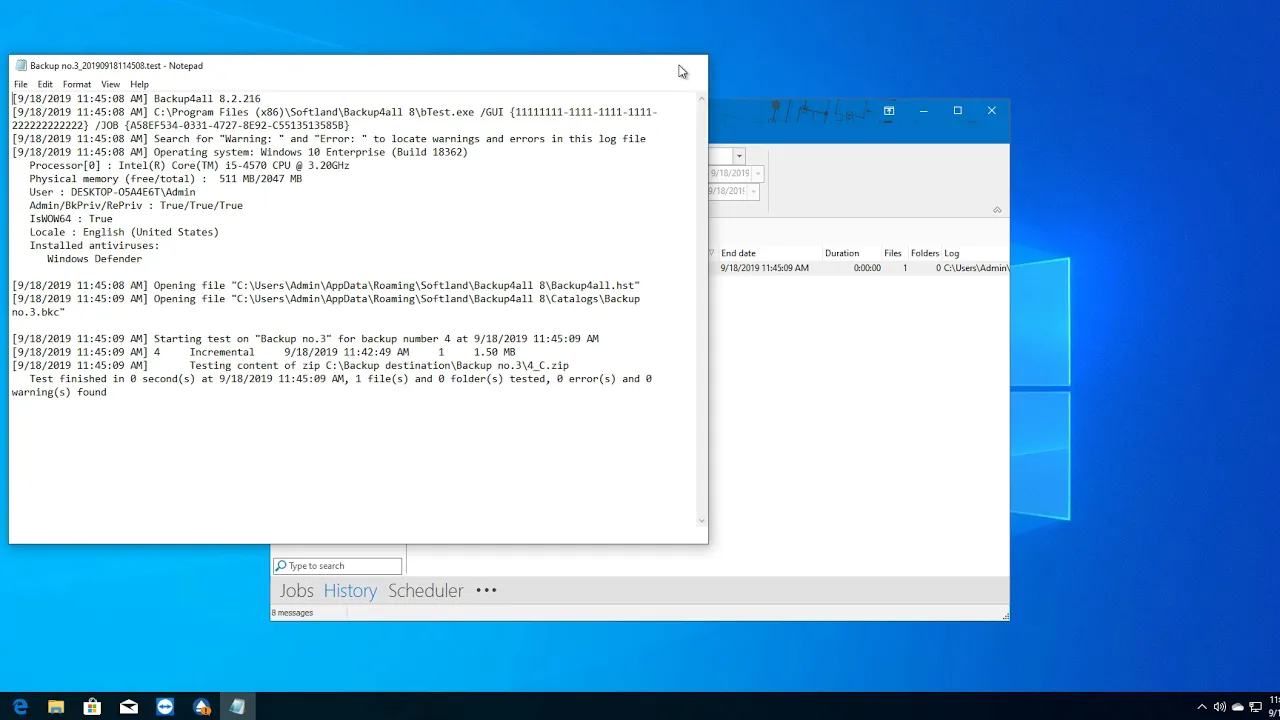Viewport: 1280px width, 720px height.
Task: Switch to the Jobs tab in Backup4all
Action: [x=296, y=590]
